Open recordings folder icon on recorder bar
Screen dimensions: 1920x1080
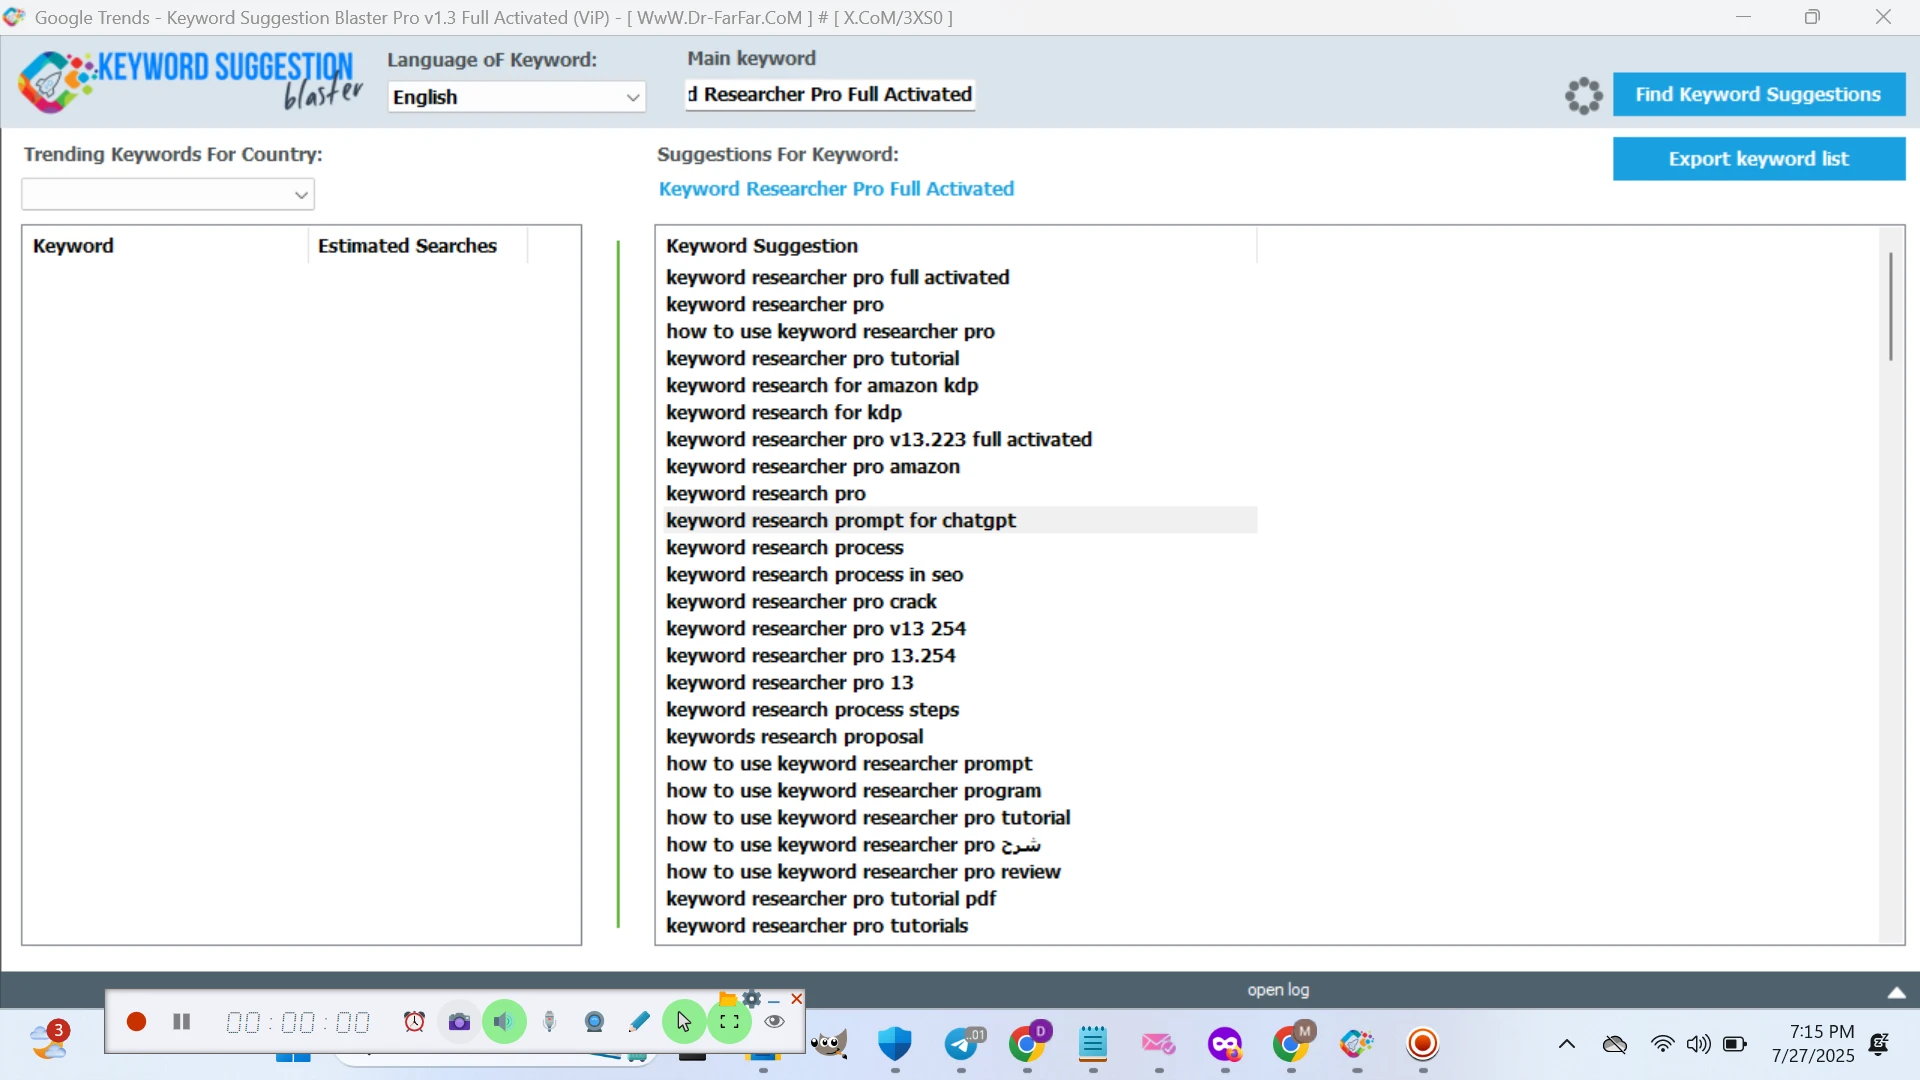(728, 999)
